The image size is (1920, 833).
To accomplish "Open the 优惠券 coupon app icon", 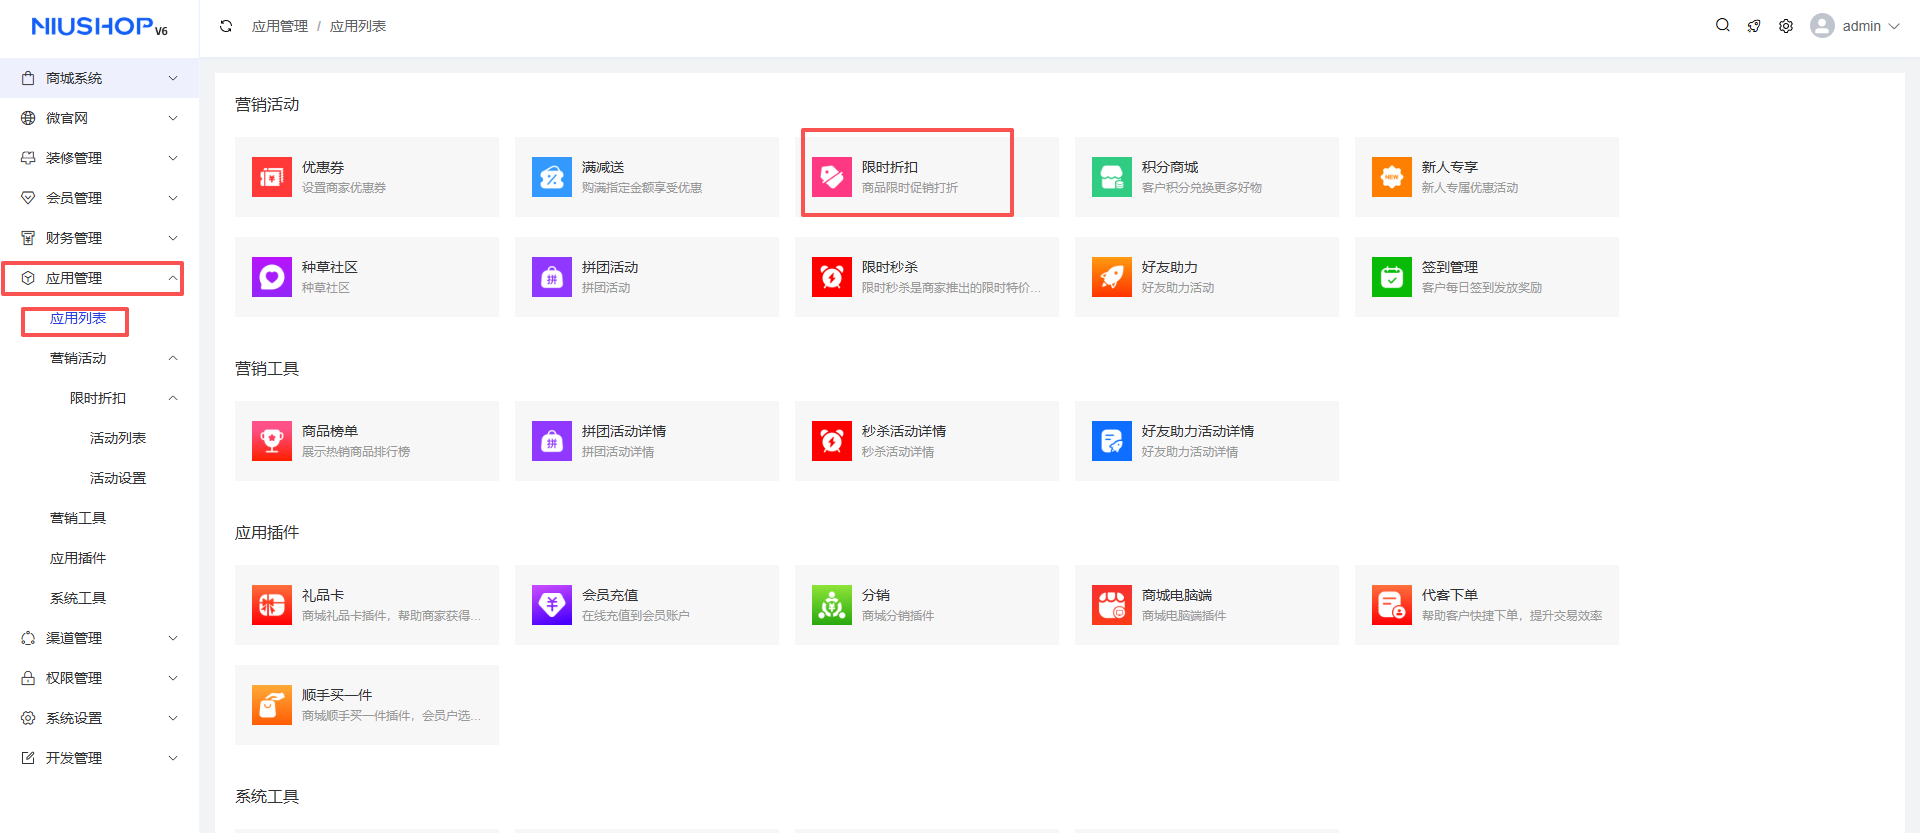I will click(x=271, y=177).
